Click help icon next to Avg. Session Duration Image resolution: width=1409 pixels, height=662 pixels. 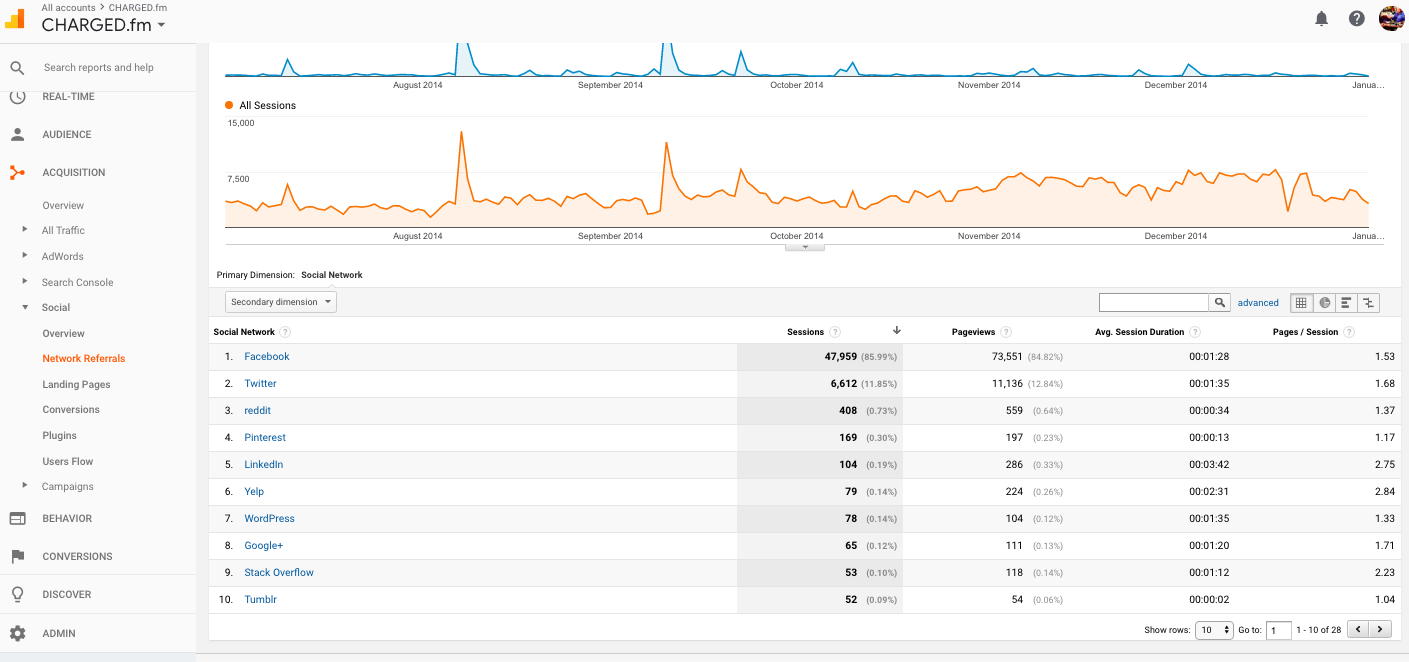point(1194,332)
